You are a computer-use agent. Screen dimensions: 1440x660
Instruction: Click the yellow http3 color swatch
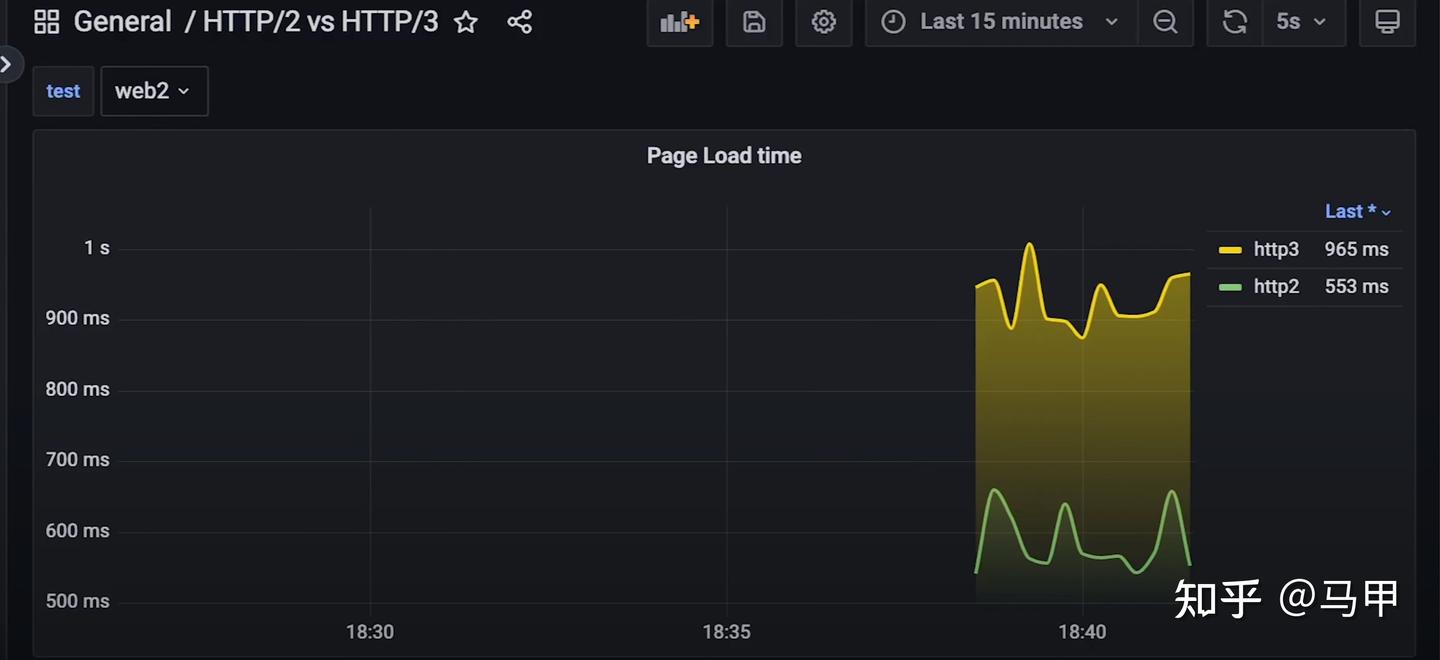(x=1230, y=250)
